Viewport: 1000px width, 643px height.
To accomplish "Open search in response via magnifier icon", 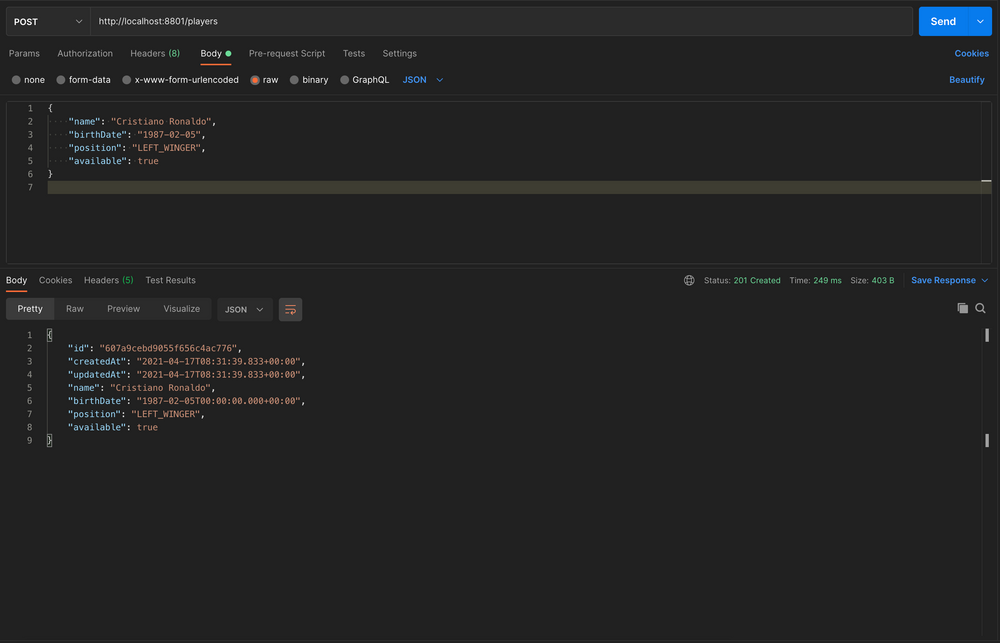I will (981, 310).
